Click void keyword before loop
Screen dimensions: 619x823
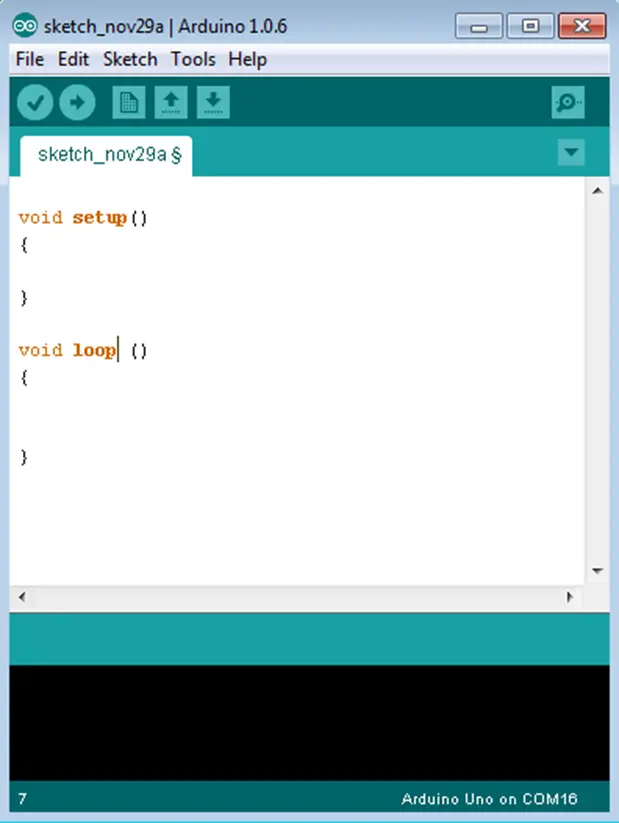40,350
